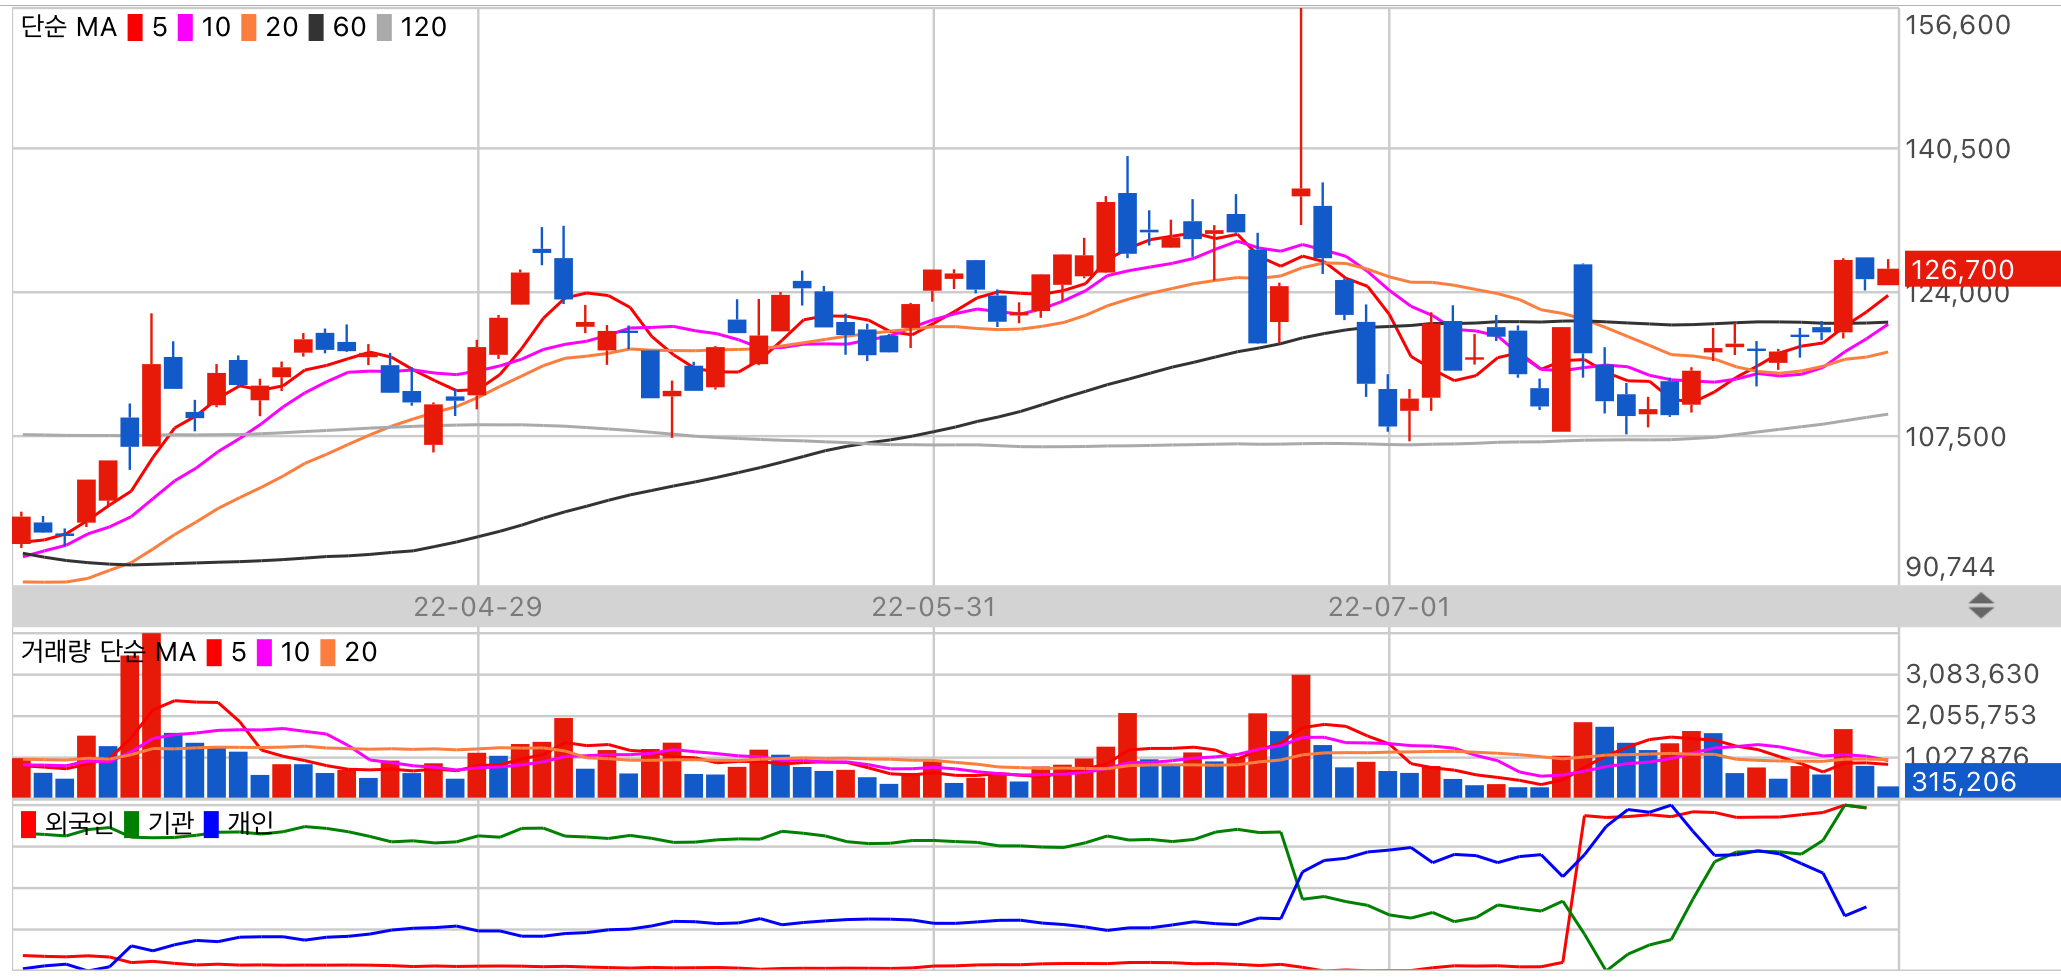2061x979 pixels.
Task: Click the 22-07-01 date label
Action: 1389,607
